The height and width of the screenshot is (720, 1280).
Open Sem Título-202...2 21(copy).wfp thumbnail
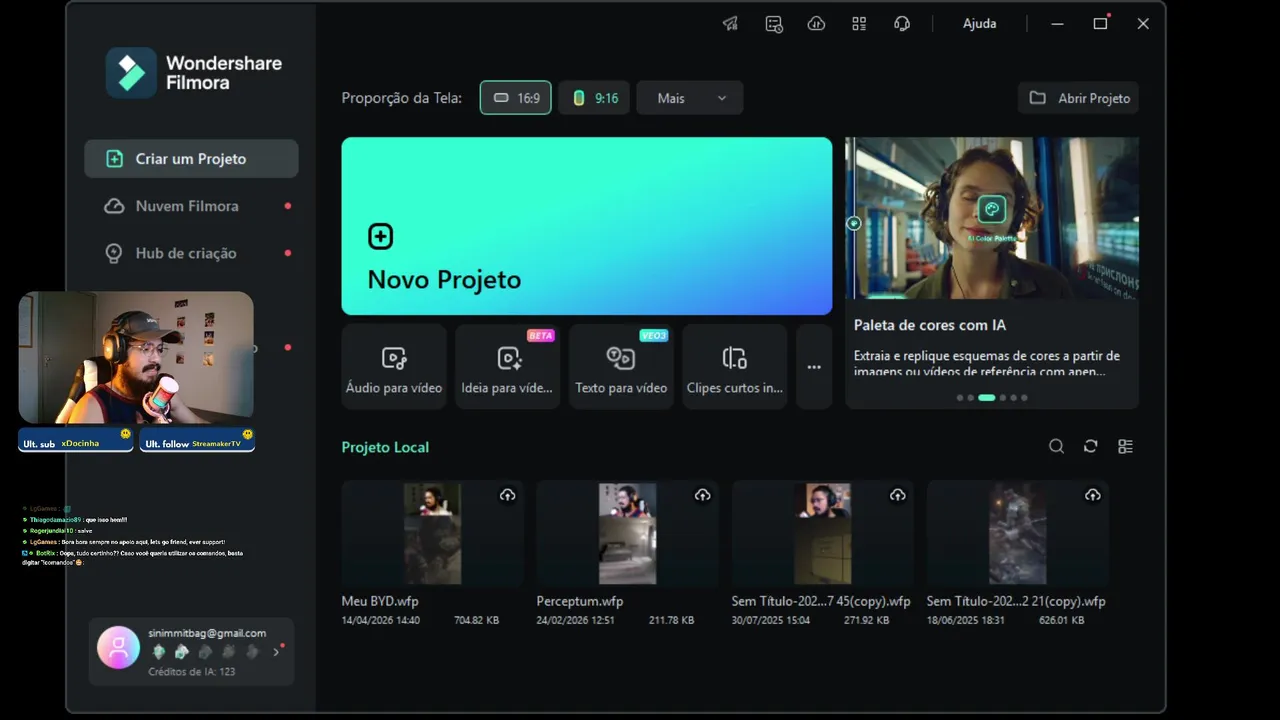1018,533
